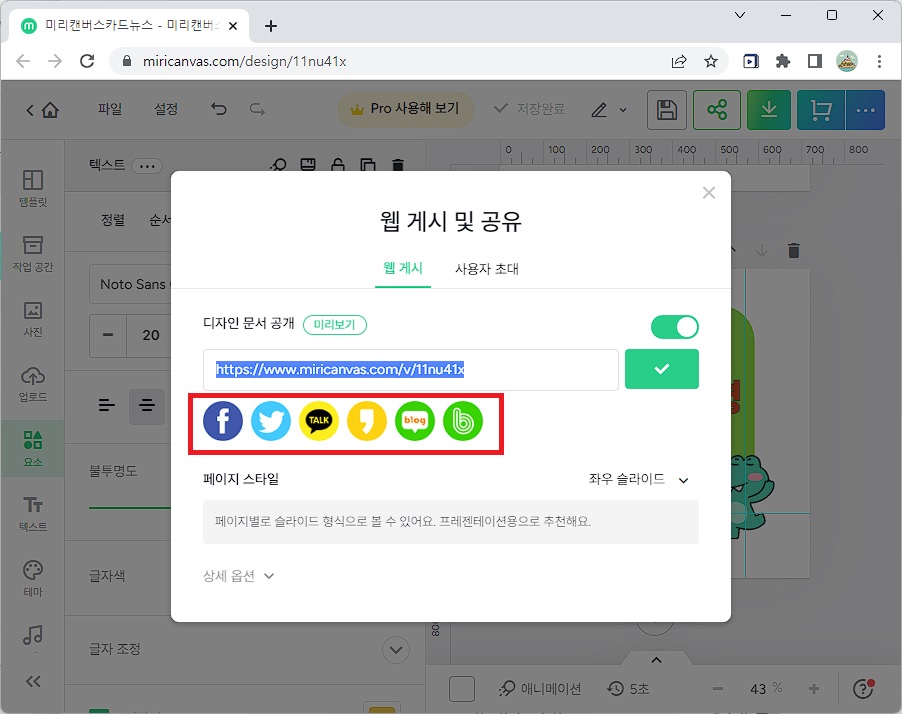This screenshot has height=714, width=902.
Task: Click the green share icon button
Action: point(717,109)
